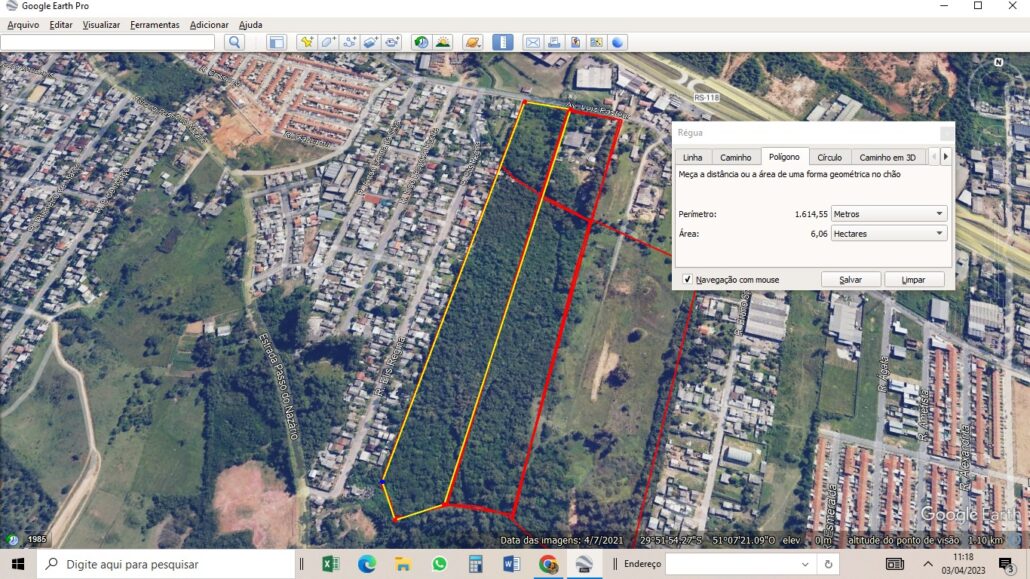The height and width of the screenshot is (579, 1030).
Task: Open Microsoft Edge from the taskbar
Action: tap(367, 564)
